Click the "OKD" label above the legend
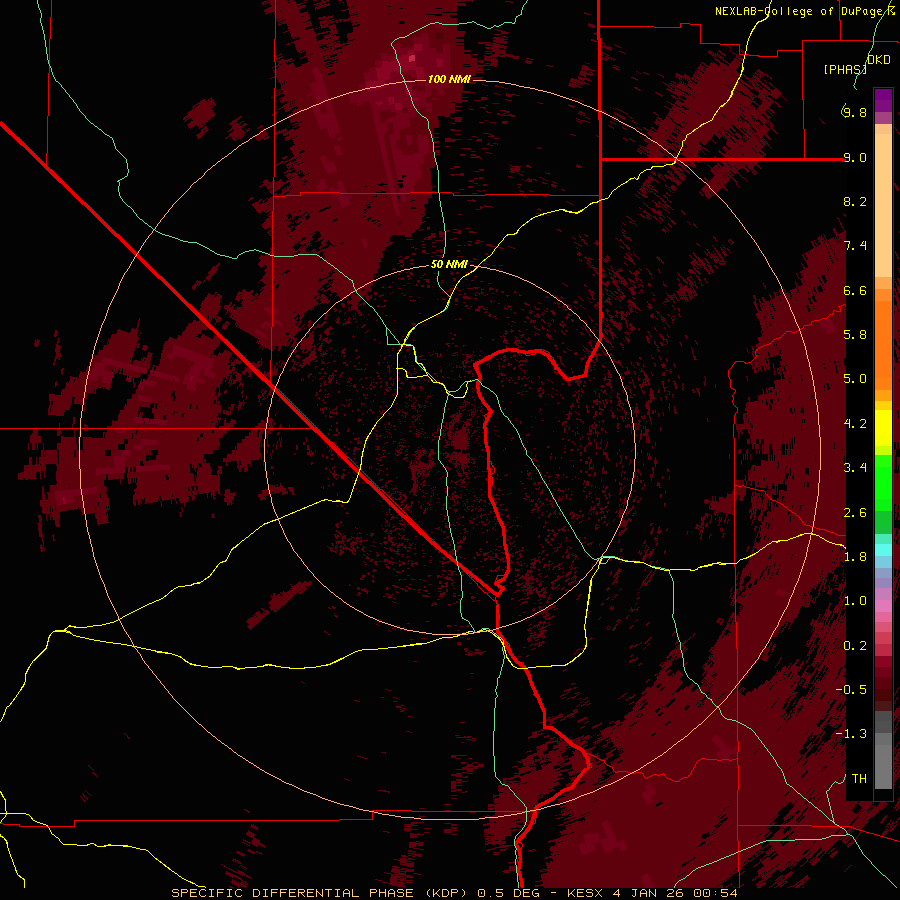Image resolution: width=900 pixels, height=900 pixels. tap(879, 60)
